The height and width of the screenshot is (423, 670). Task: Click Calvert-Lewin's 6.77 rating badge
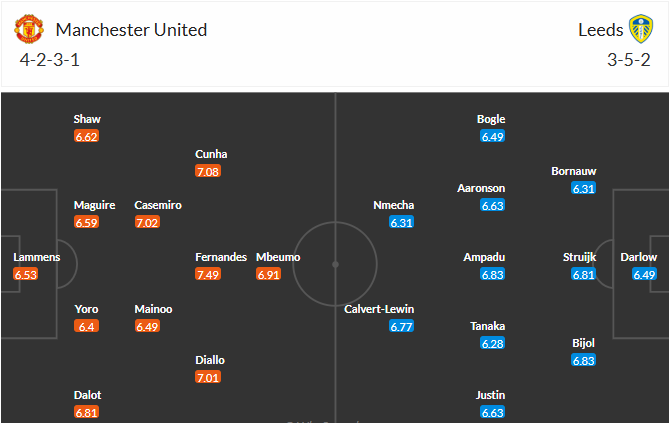pos(402,326)
